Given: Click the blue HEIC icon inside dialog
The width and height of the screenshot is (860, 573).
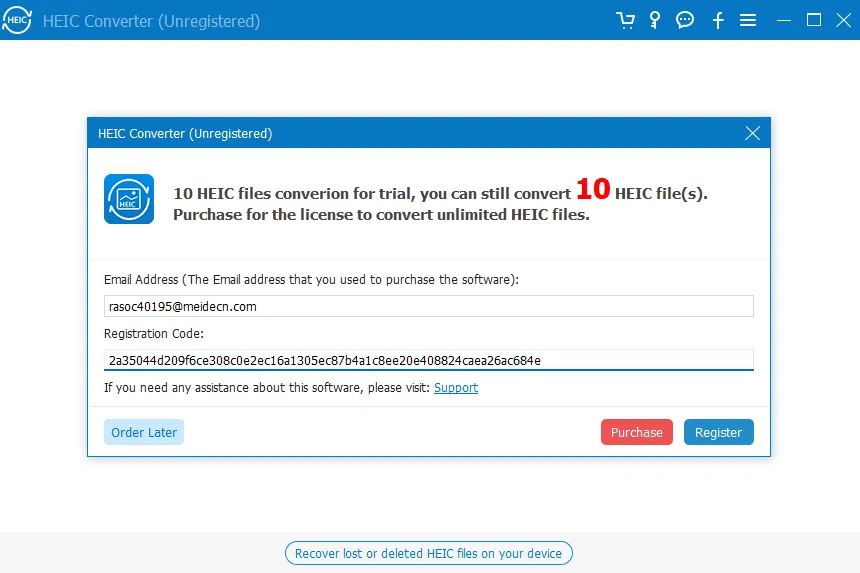Looking at the screenshot, I should 129,199.
